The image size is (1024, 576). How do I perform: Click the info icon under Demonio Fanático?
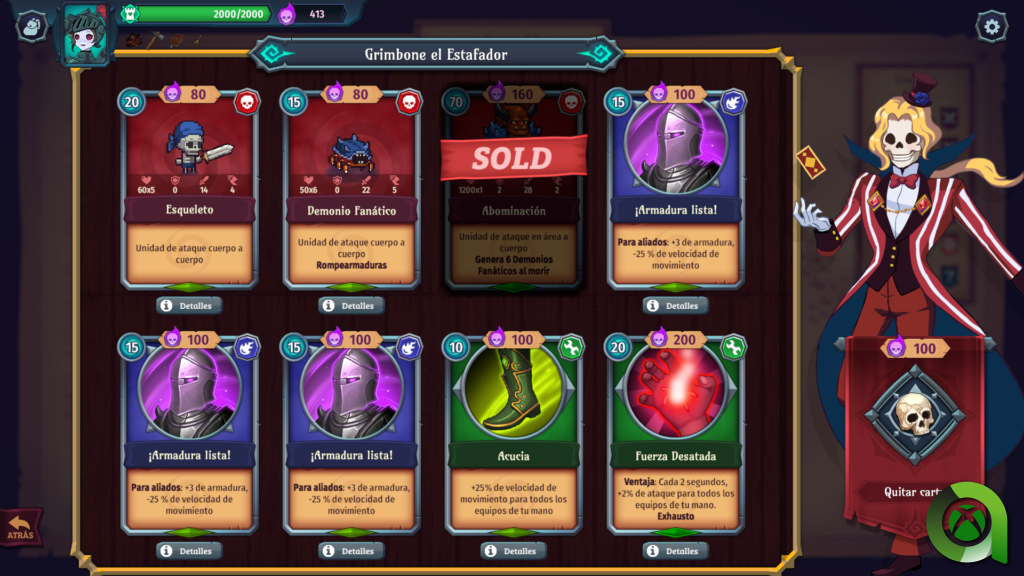pos(329,306)
